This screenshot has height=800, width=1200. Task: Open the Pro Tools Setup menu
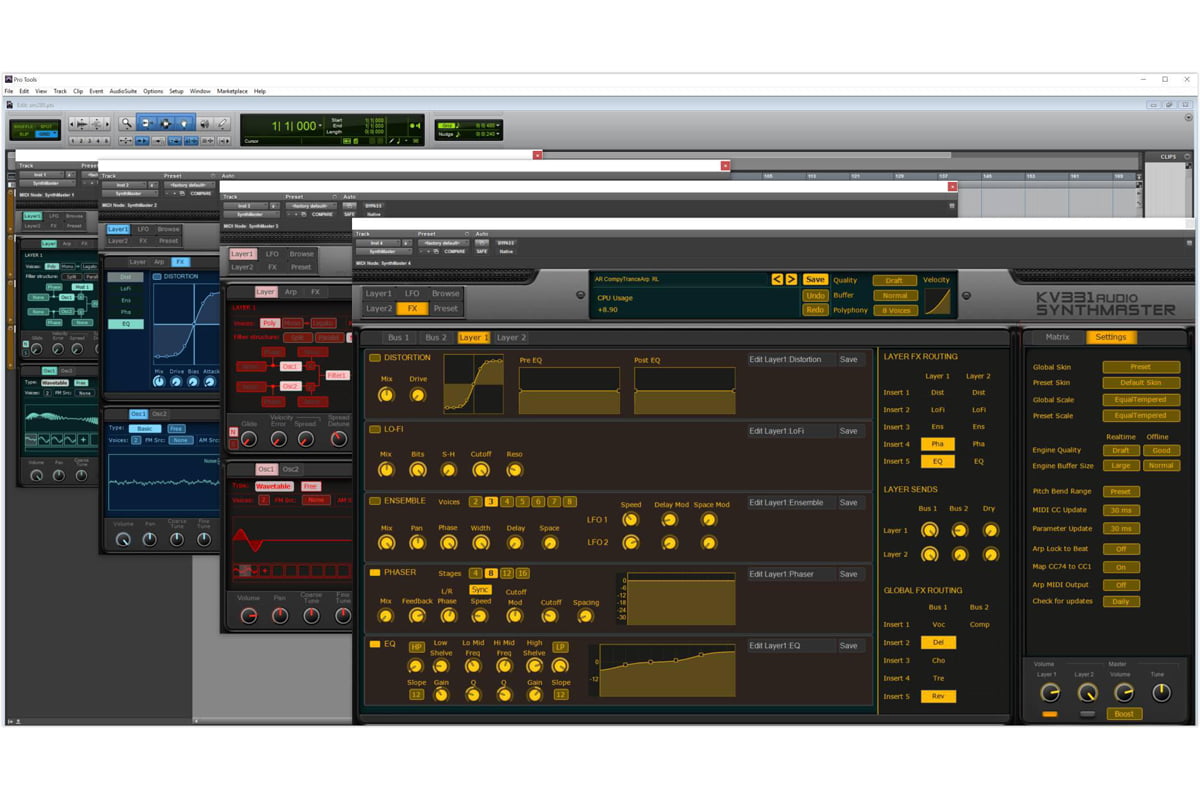[x=176, y=91]
